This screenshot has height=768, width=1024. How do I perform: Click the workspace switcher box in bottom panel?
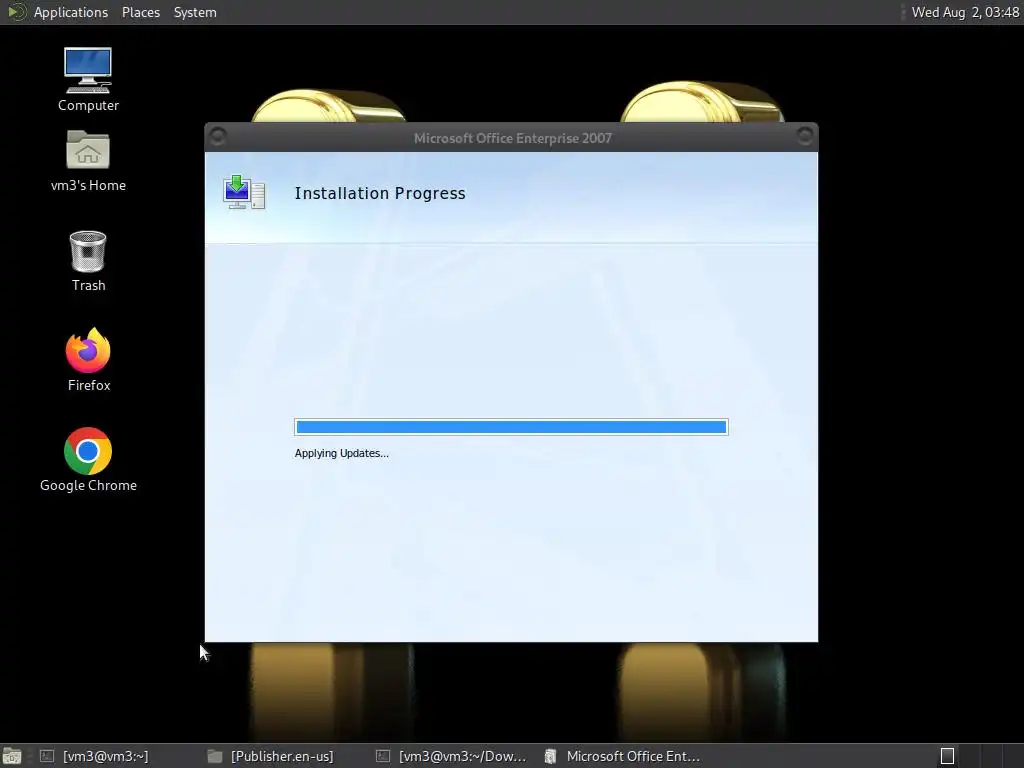pos(948,756)
